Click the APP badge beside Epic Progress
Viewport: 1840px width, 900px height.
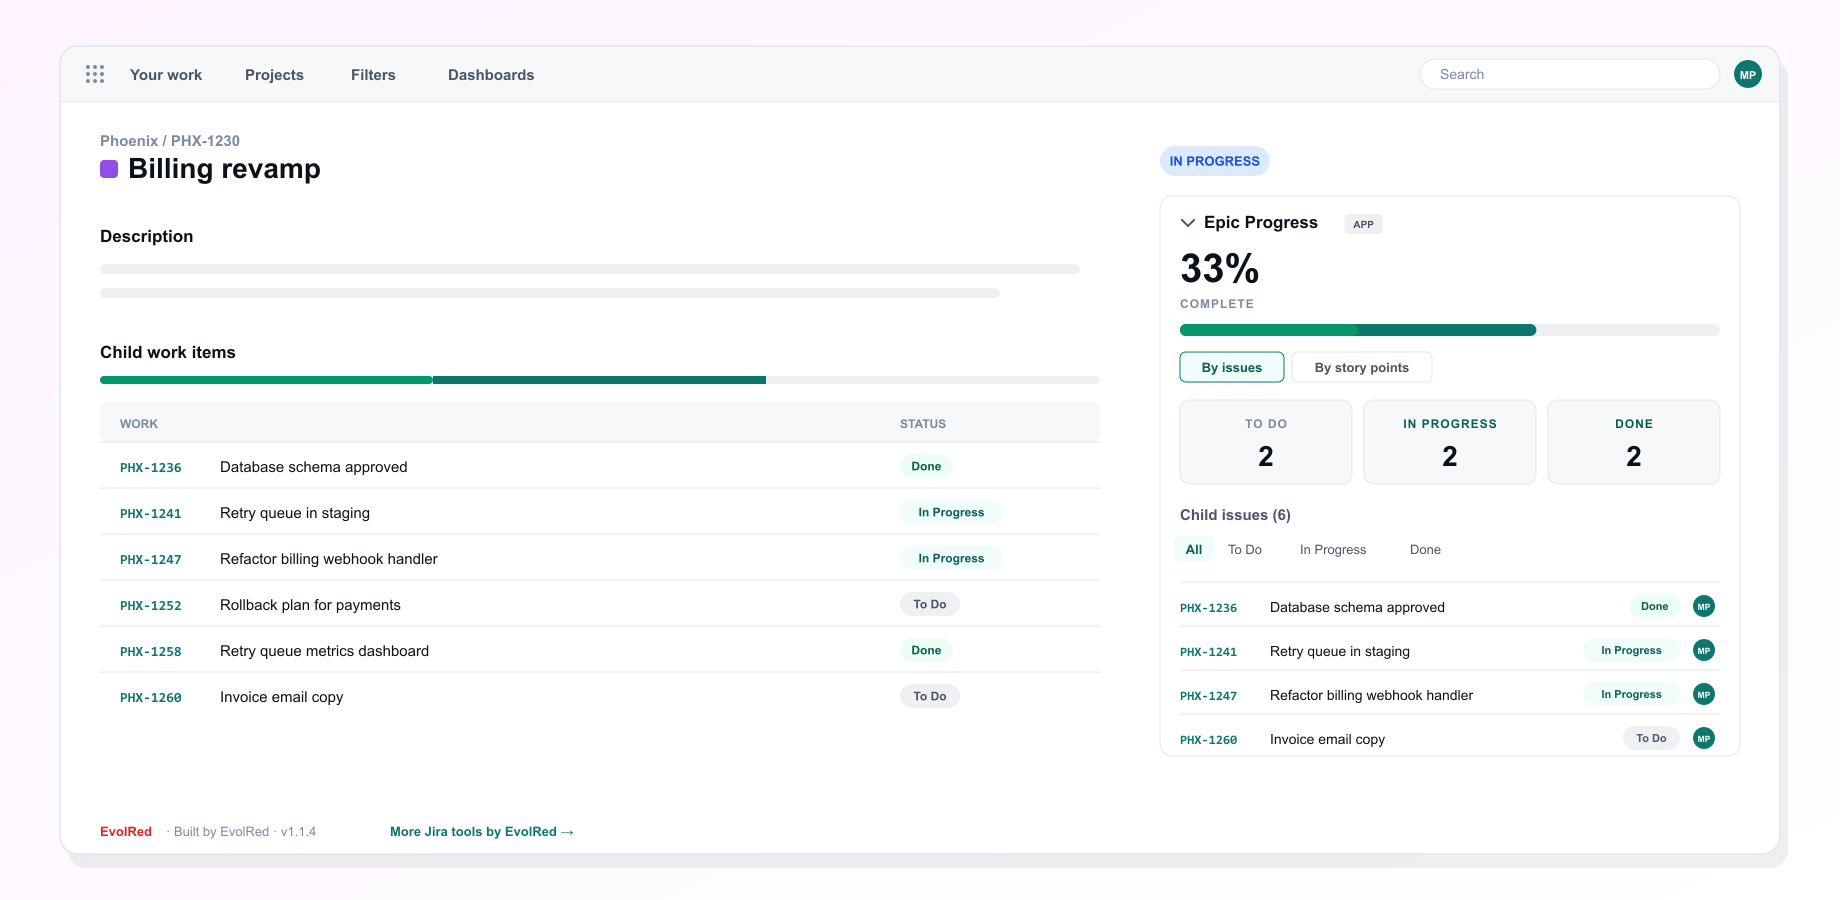[x=1363, y=224]
